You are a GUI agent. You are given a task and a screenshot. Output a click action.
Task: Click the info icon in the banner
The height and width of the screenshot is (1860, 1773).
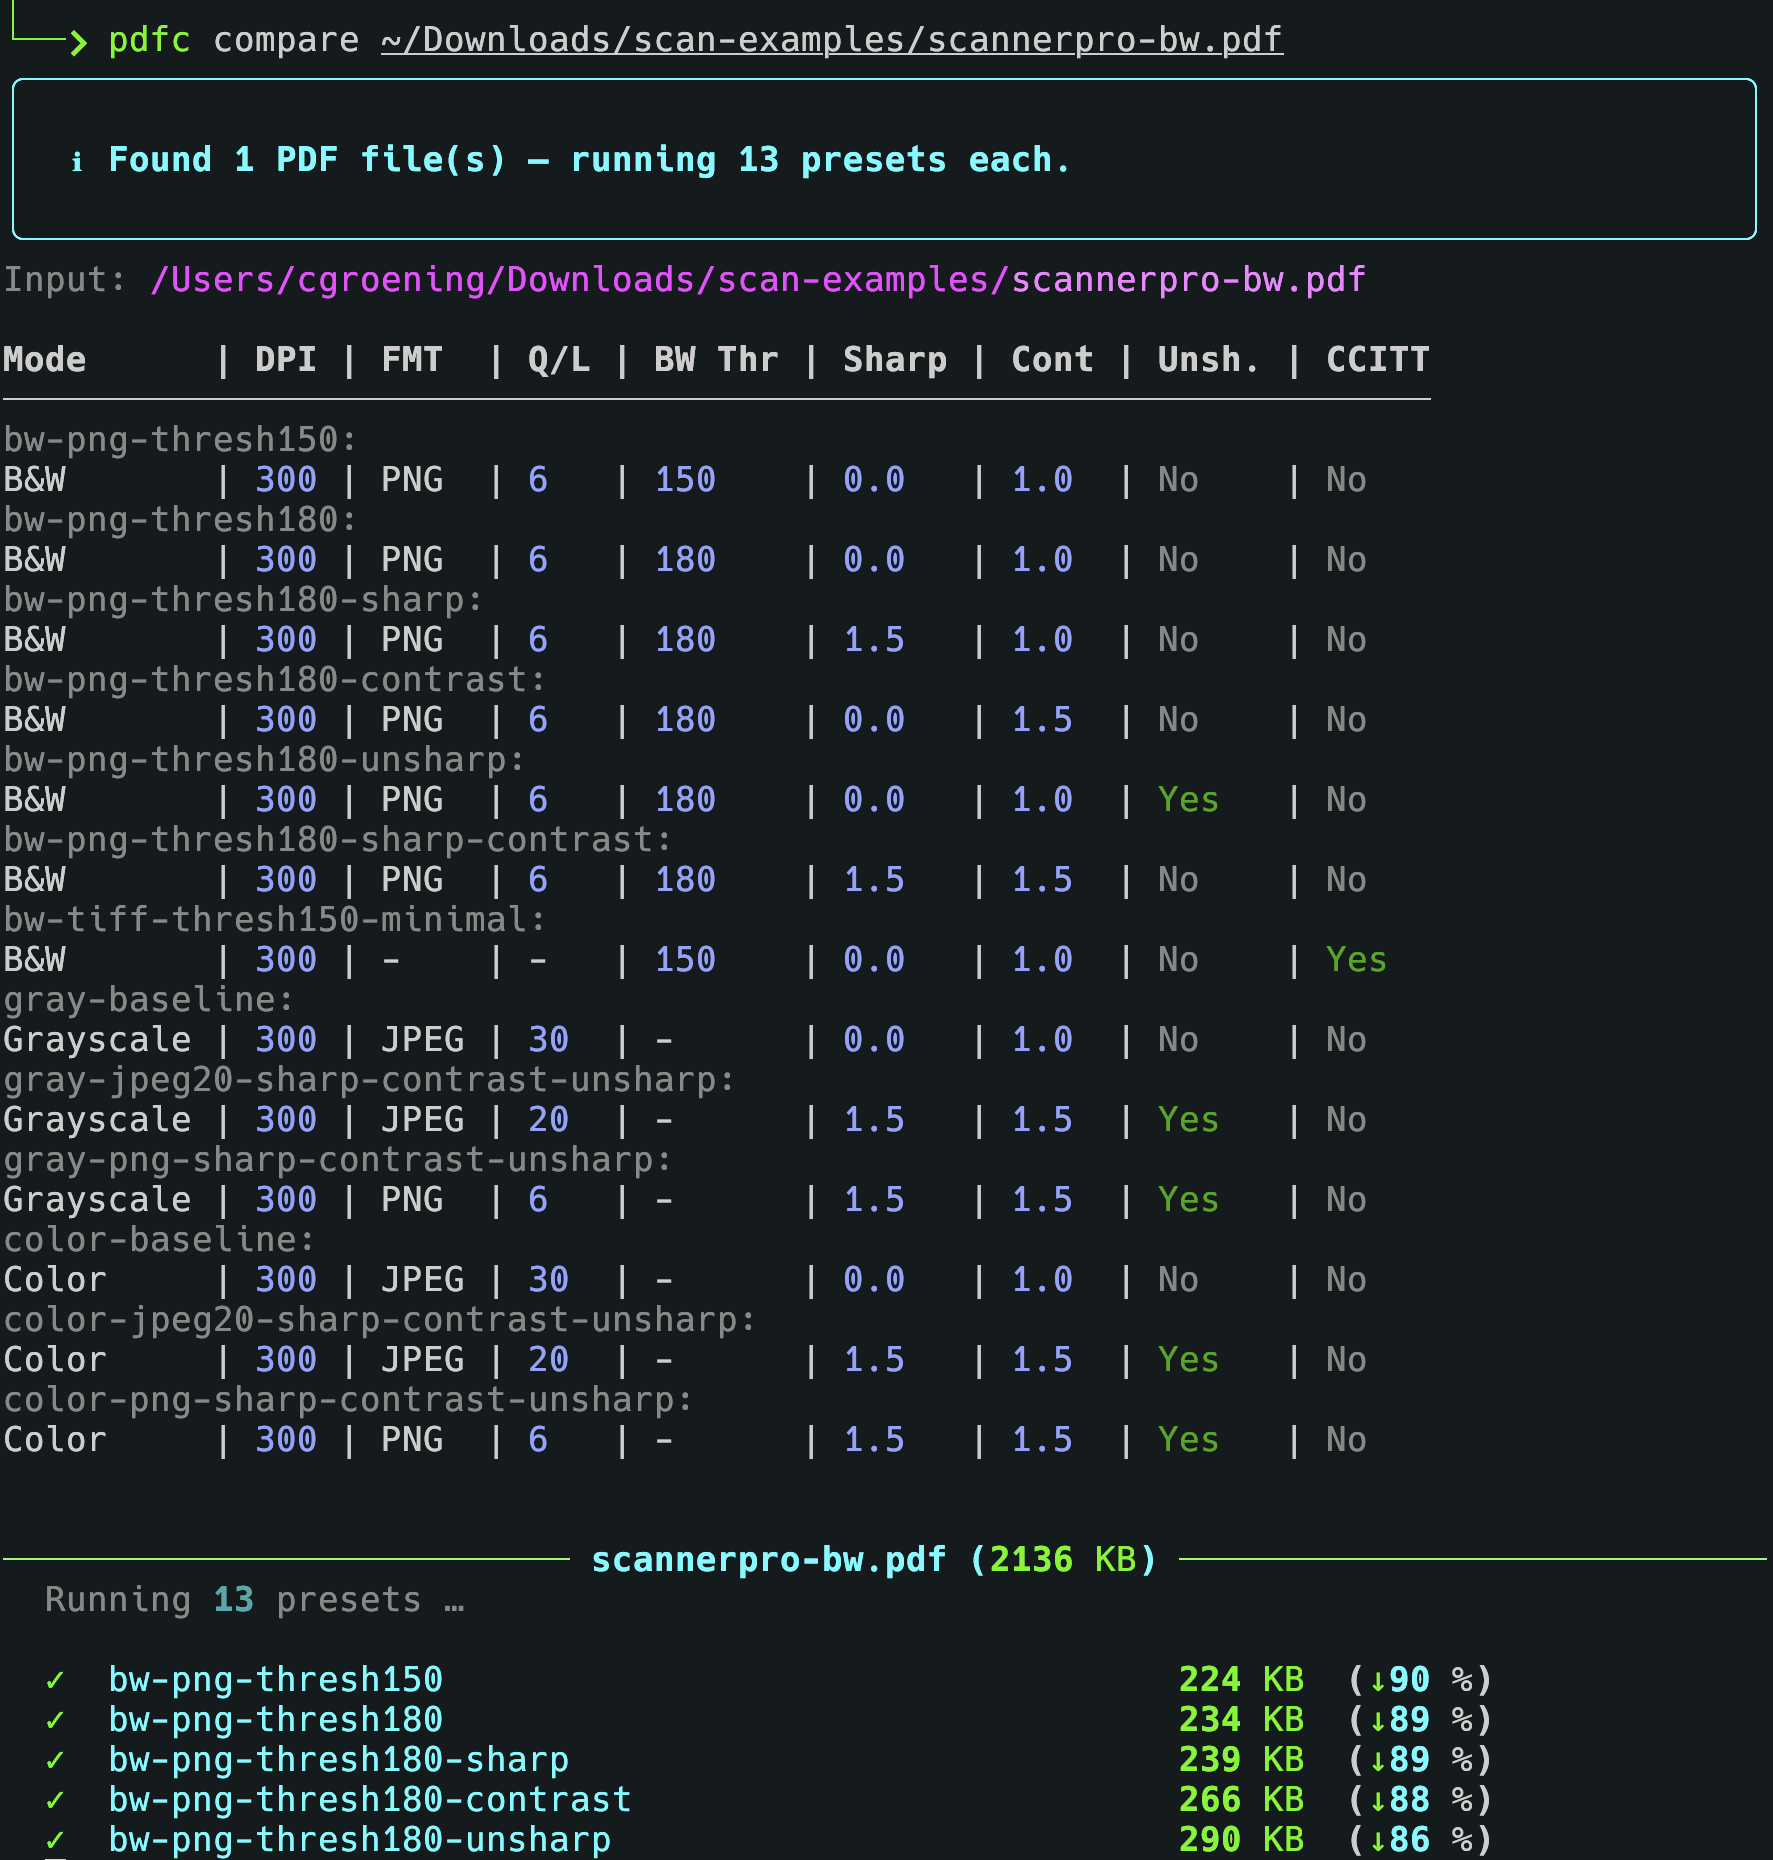(x=78, y=159)
